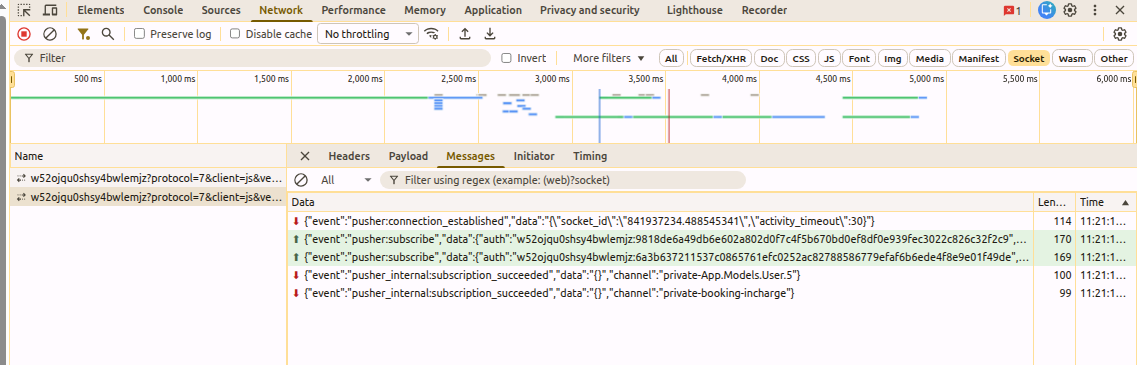Image resolution: width=1137 pixels, height=365 pixels.
Task: Activate the inspect element picker icon
Action: click(x=25, y=11)
